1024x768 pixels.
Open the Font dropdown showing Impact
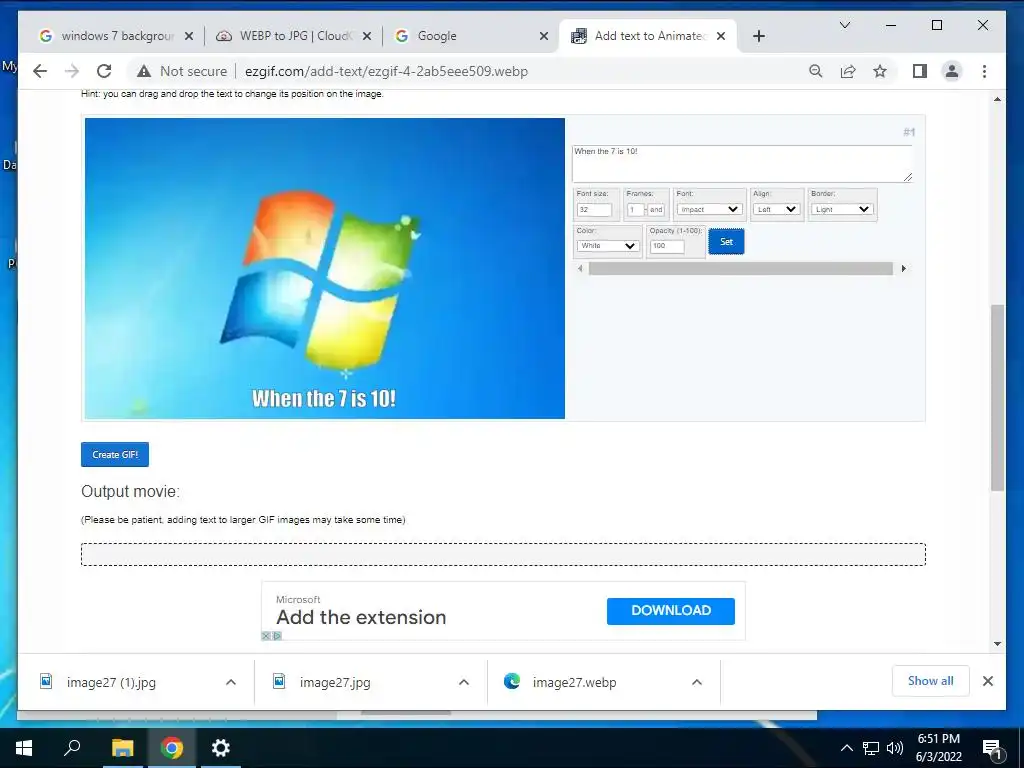[709, 210]
